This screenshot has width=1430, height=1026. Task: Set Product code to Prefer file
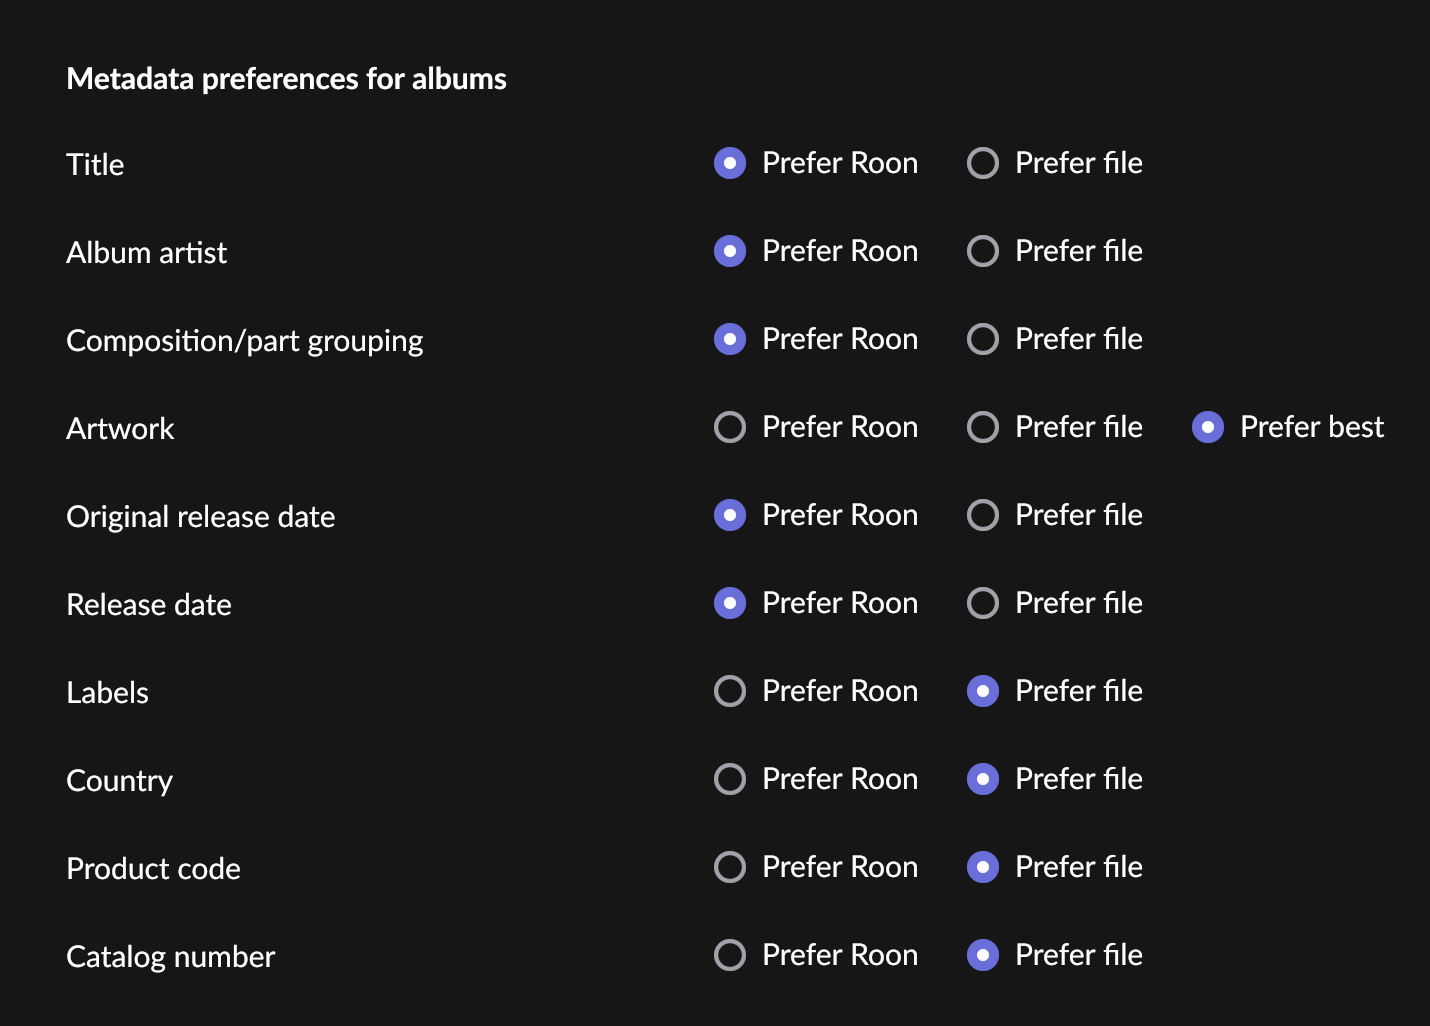point(983,867)
